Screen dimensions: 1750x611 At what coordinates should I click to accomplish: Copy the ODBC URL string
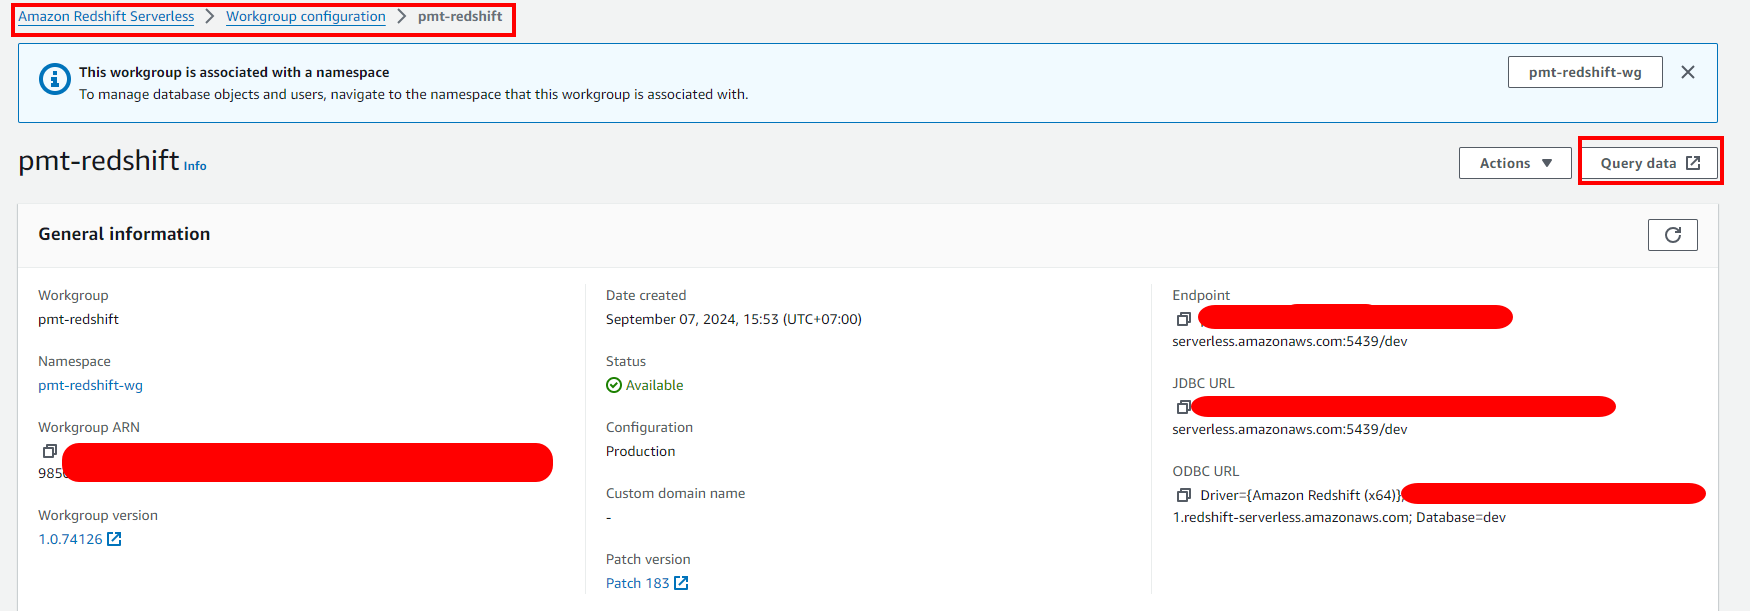1183,495
